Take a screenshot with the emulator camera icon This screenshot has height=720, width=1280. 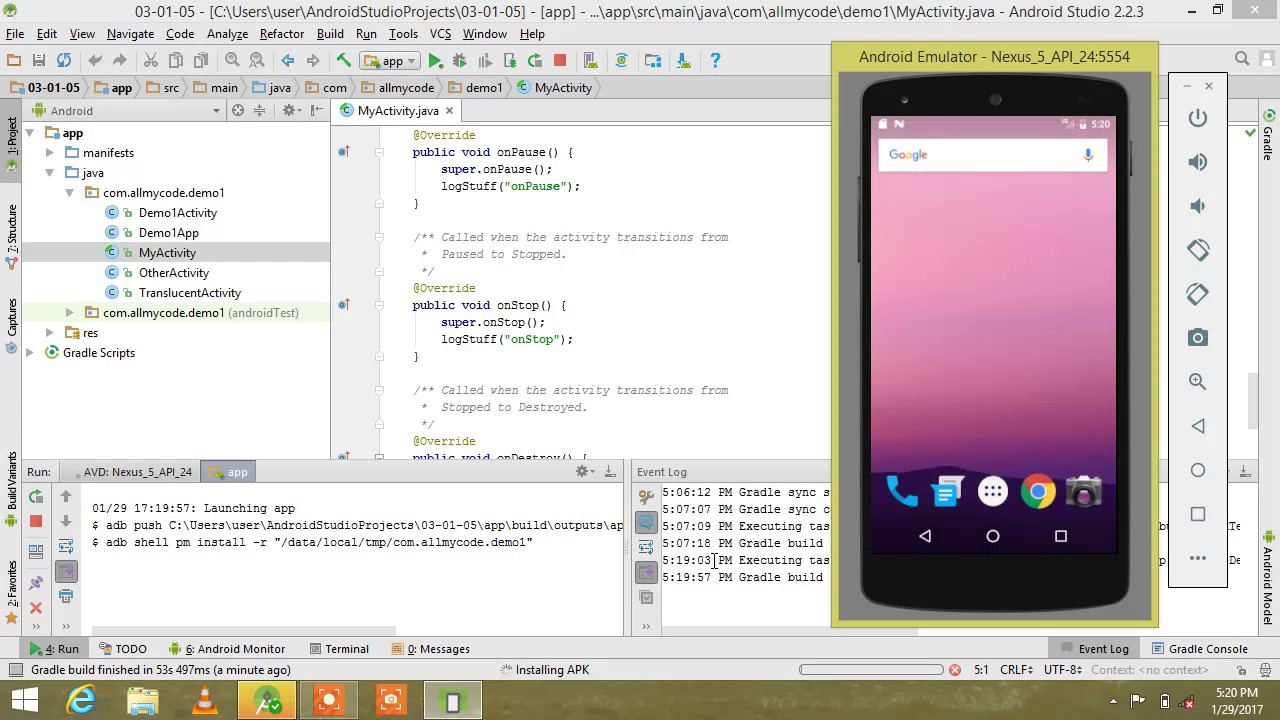tap(1197, 338)
